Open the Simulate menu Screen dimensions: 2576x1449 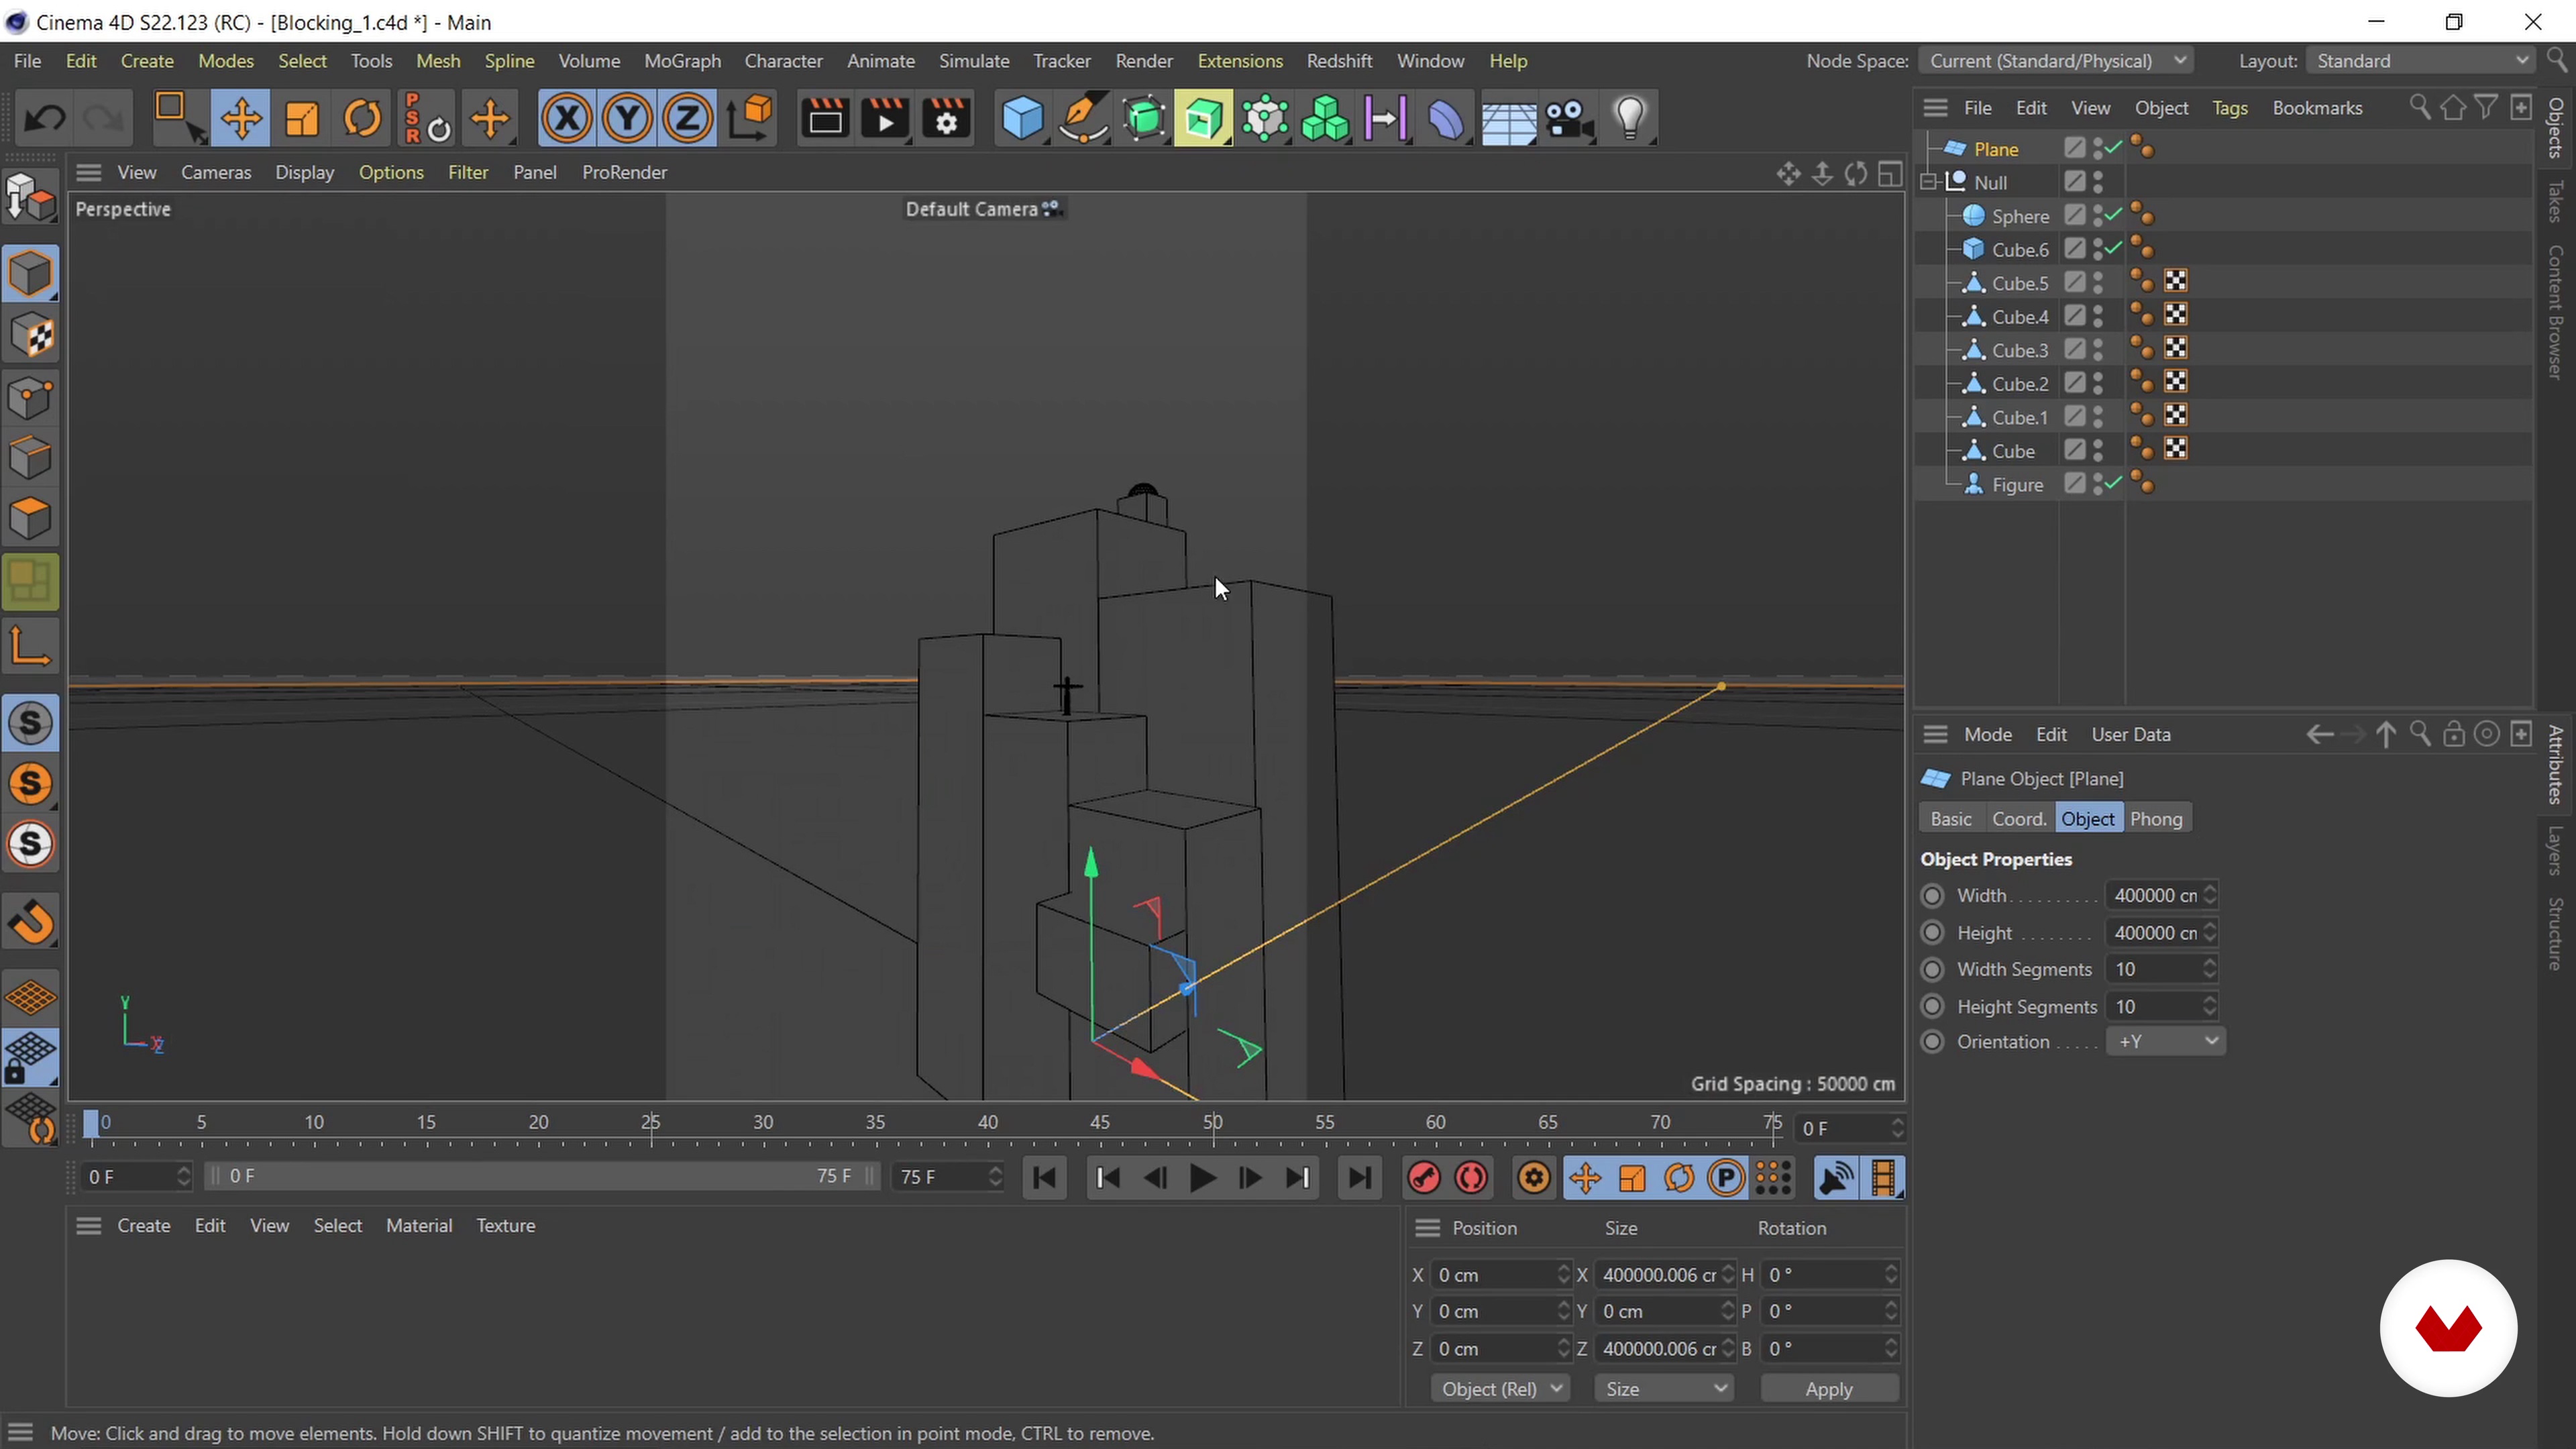[x=974, y=61]
